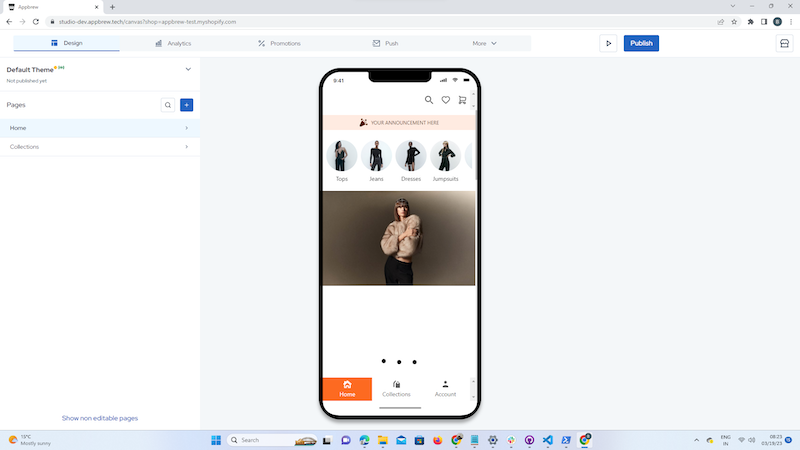
Task: Select the Jumpsuits category circle
Action: pos(445,156)
